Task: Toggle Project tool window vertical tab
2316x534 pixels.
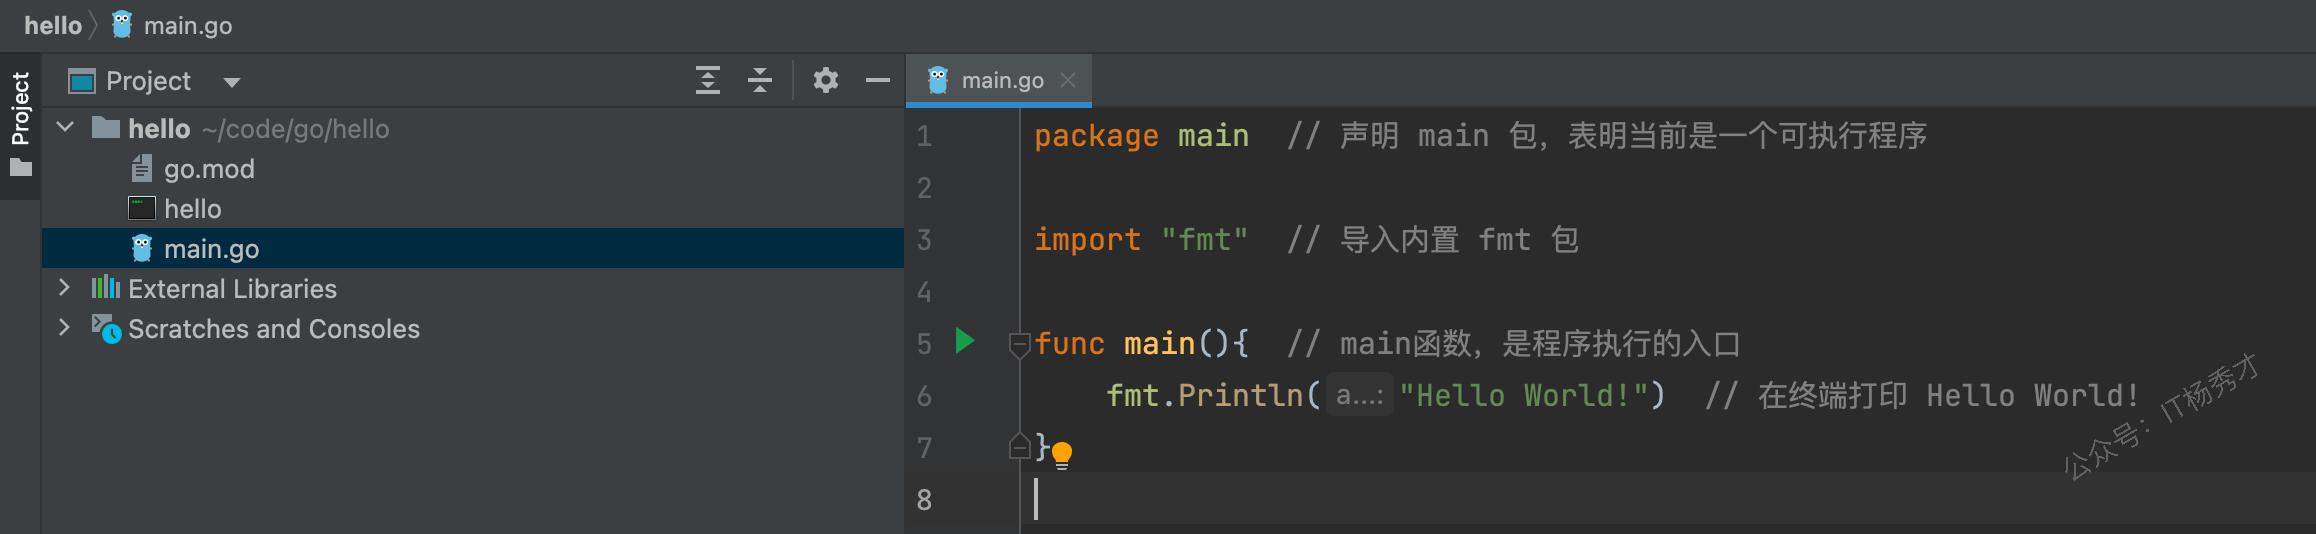Action: (x=20, y=108)
